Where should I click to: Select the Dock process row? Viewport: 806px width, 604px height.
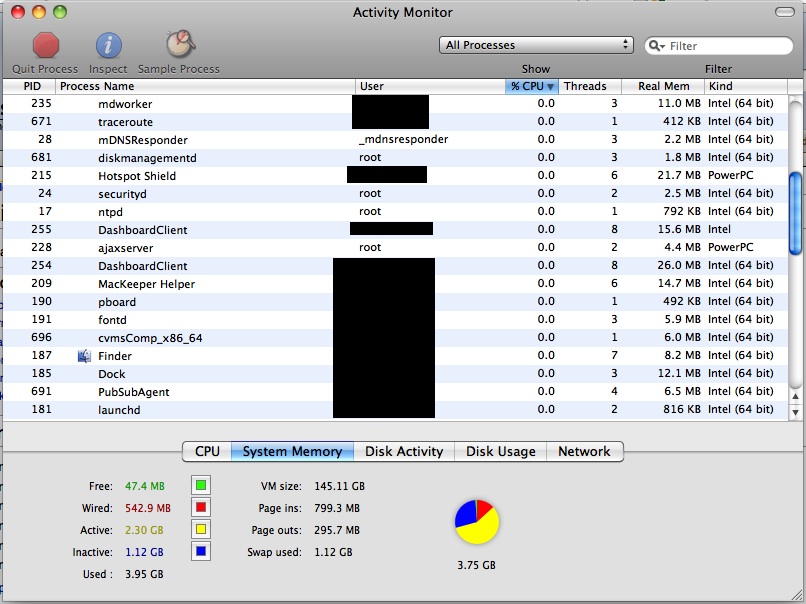coord(395,374)
